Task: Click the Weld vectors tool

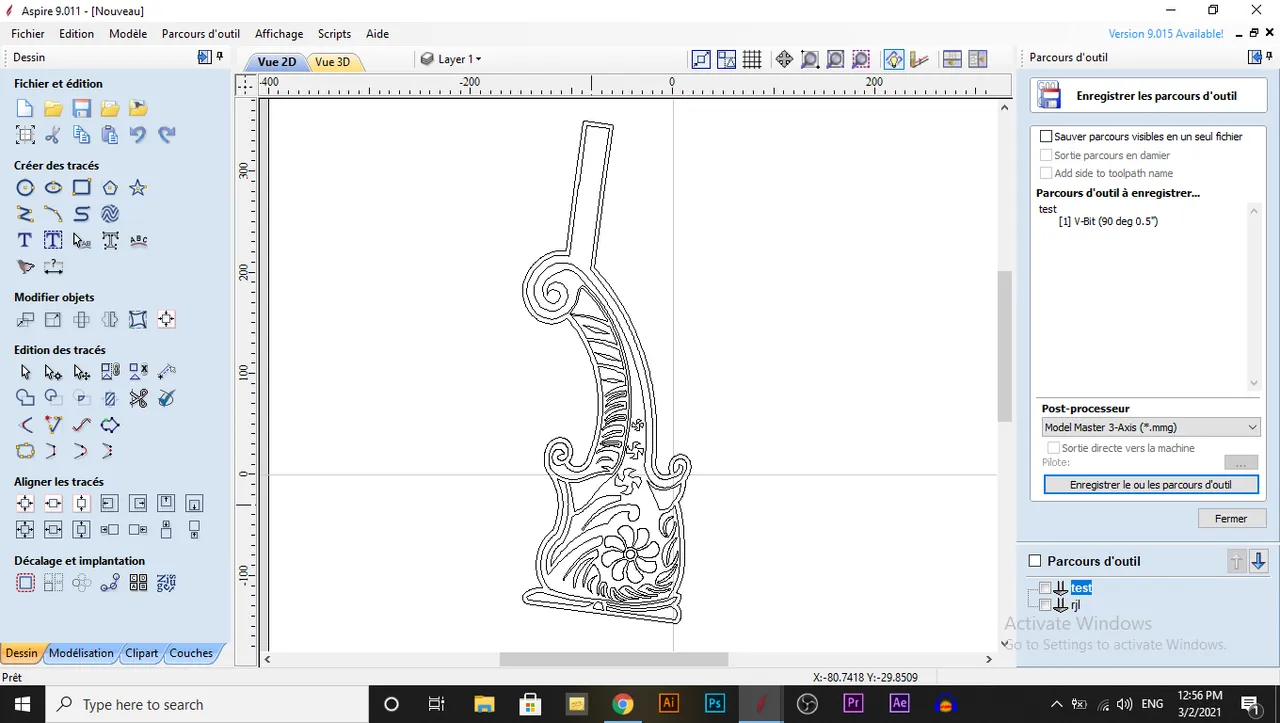Action: click(x=25, y=398)
